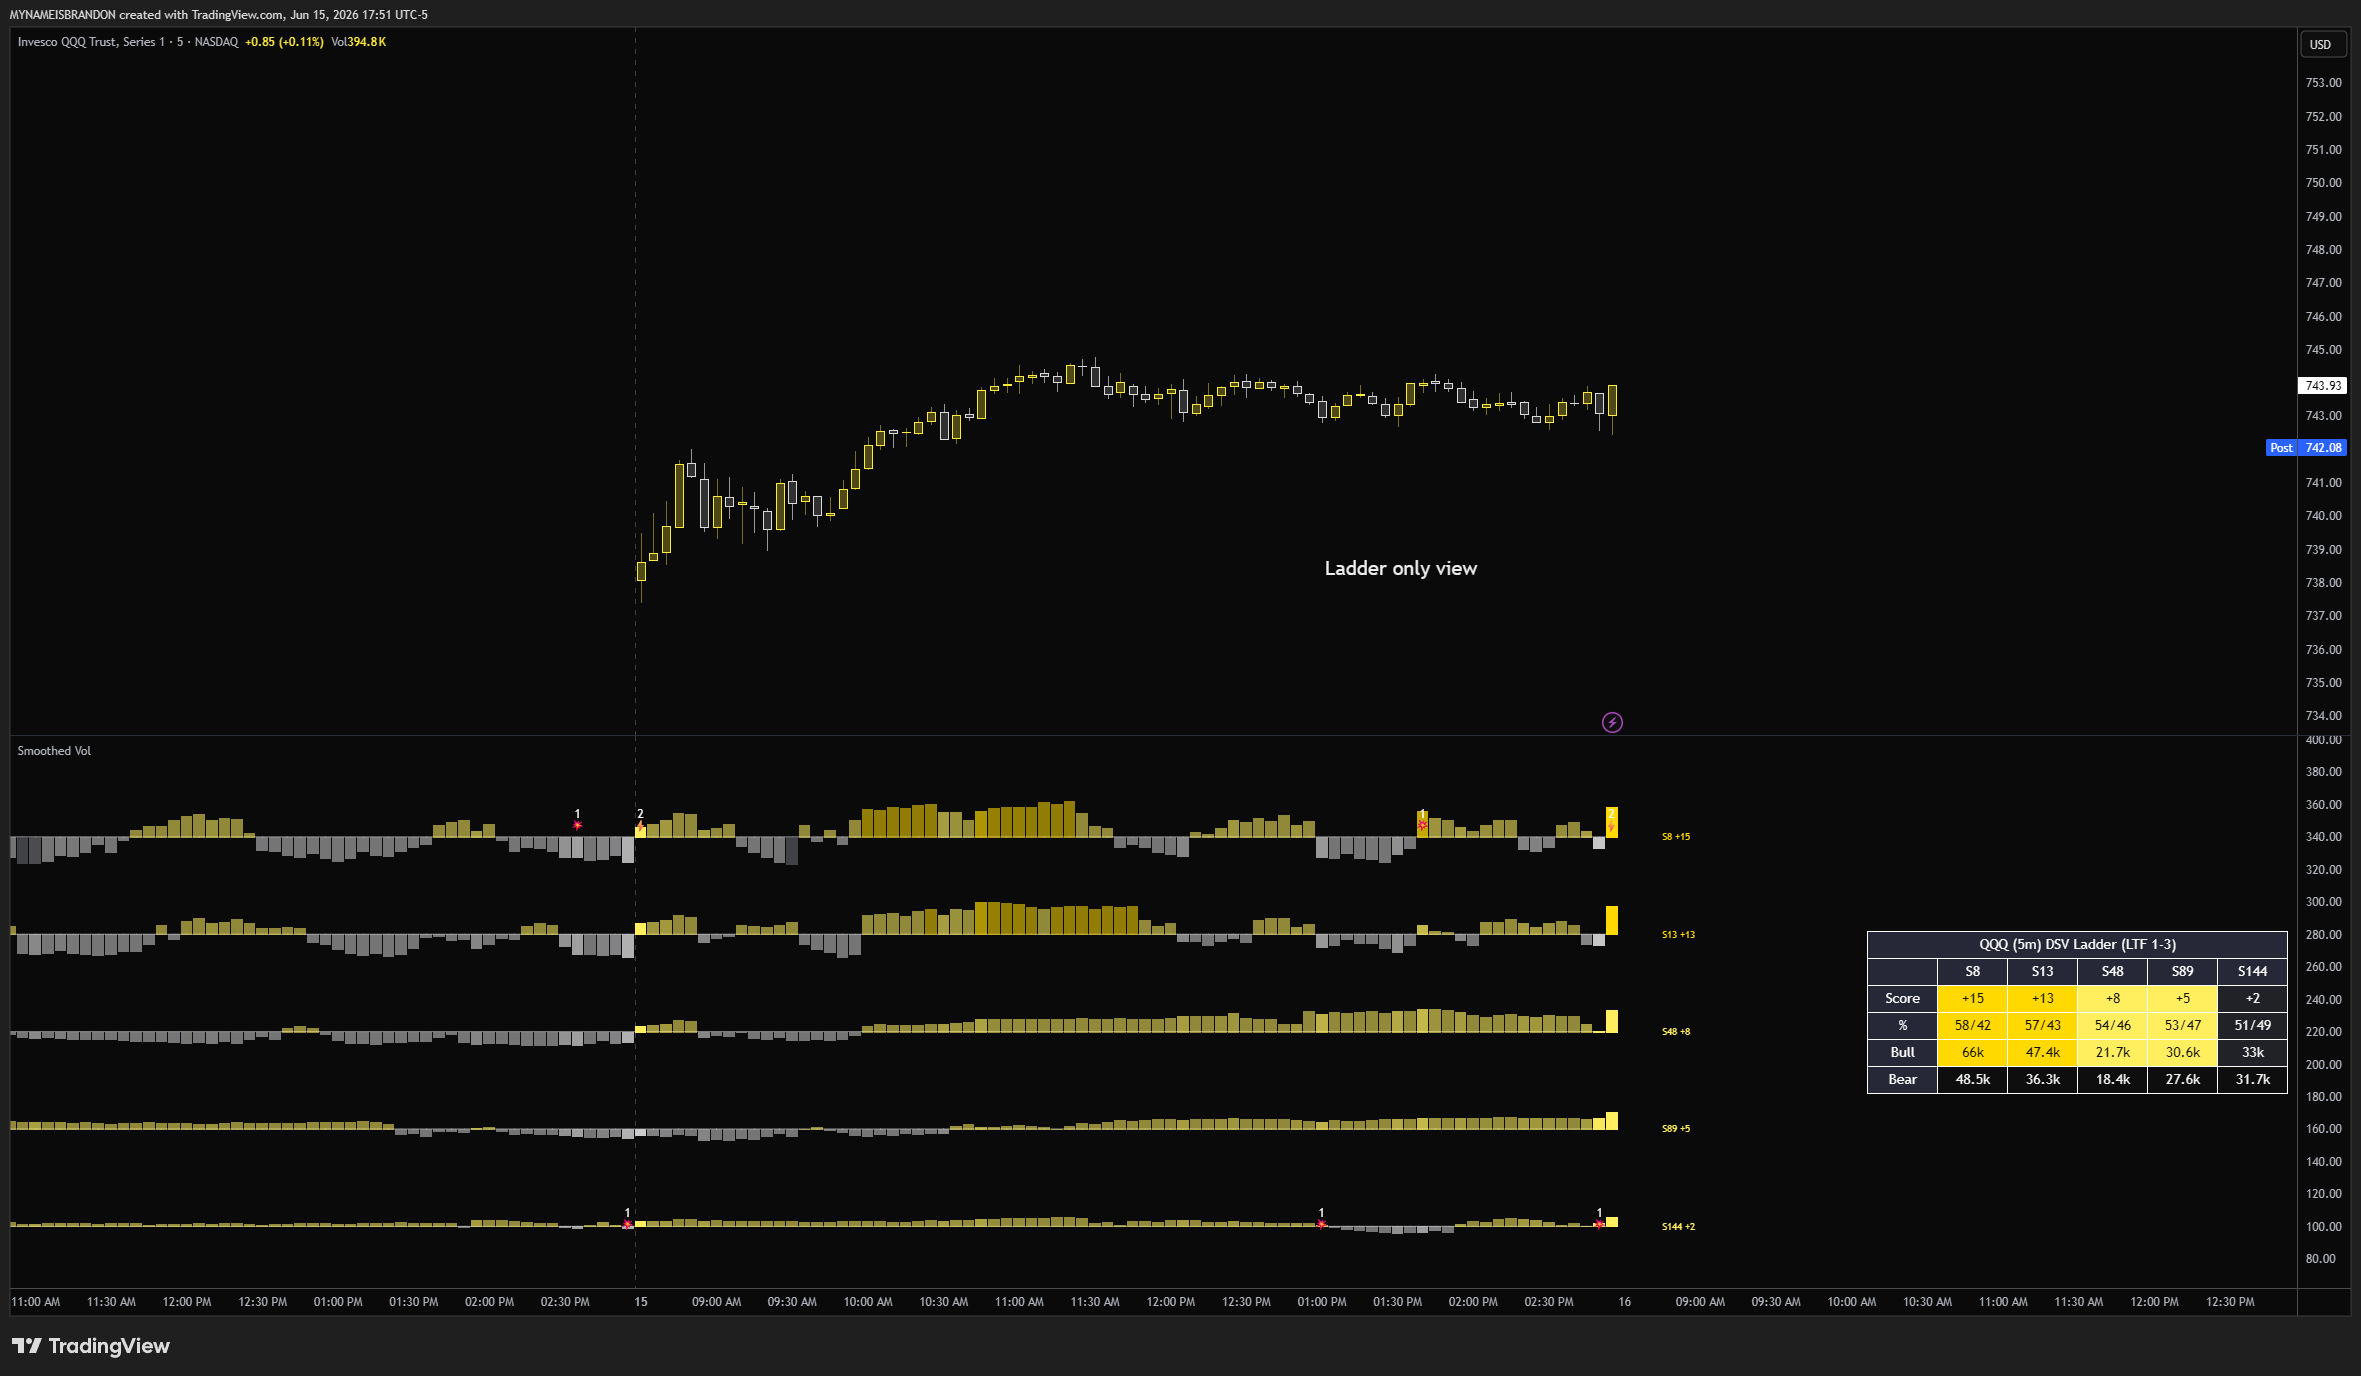Click the 'S144 +2' ladder row label
The image size is (2361, 1376).
pos(1678,1227)
